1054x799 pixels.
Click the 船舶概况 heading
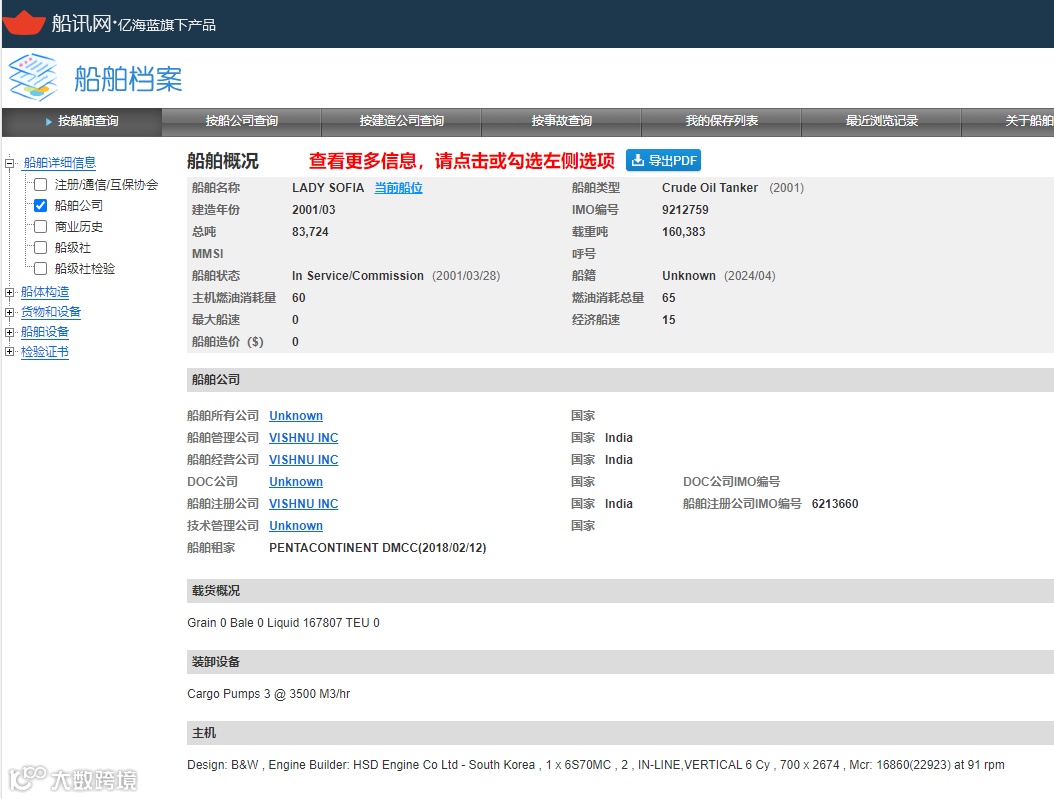(222, 161)
